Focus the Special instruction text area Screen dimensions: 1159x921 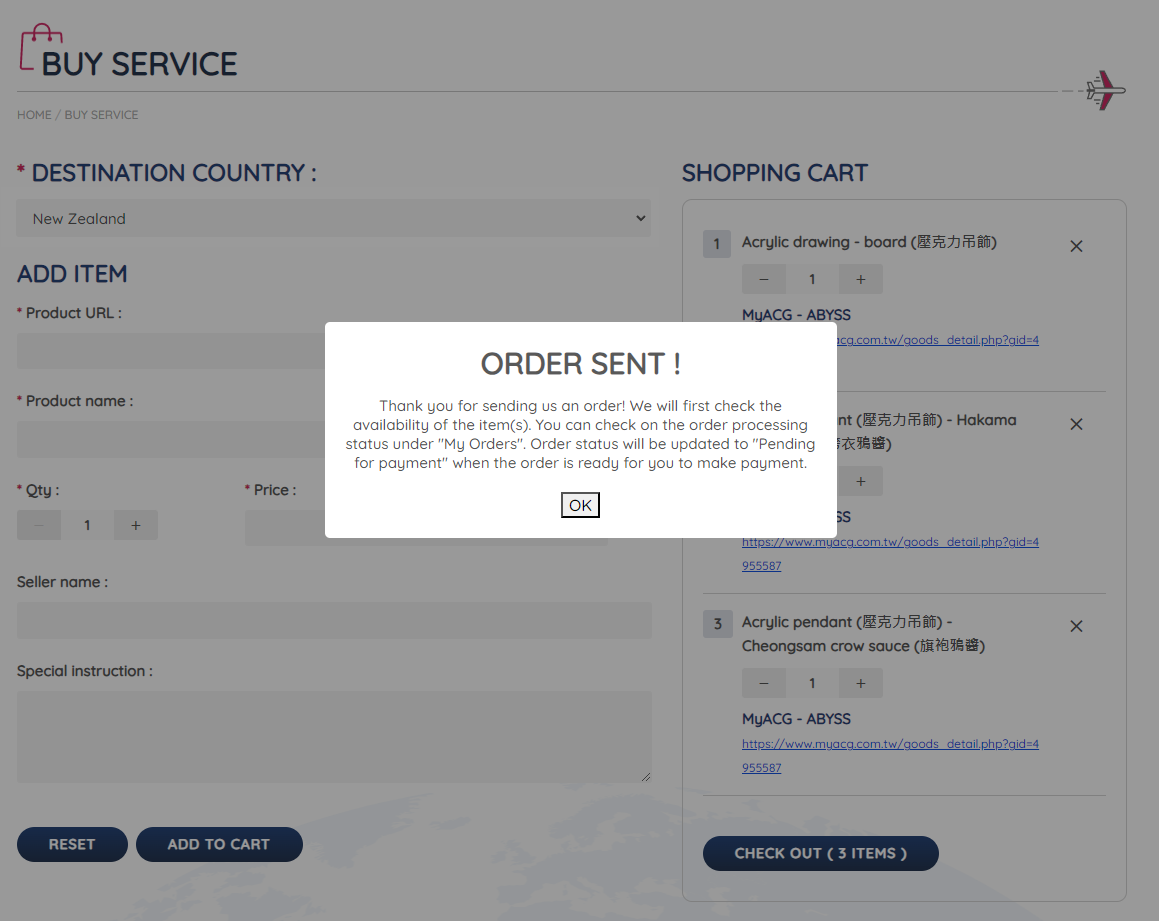pyautogui.click(x=334, y=736)
